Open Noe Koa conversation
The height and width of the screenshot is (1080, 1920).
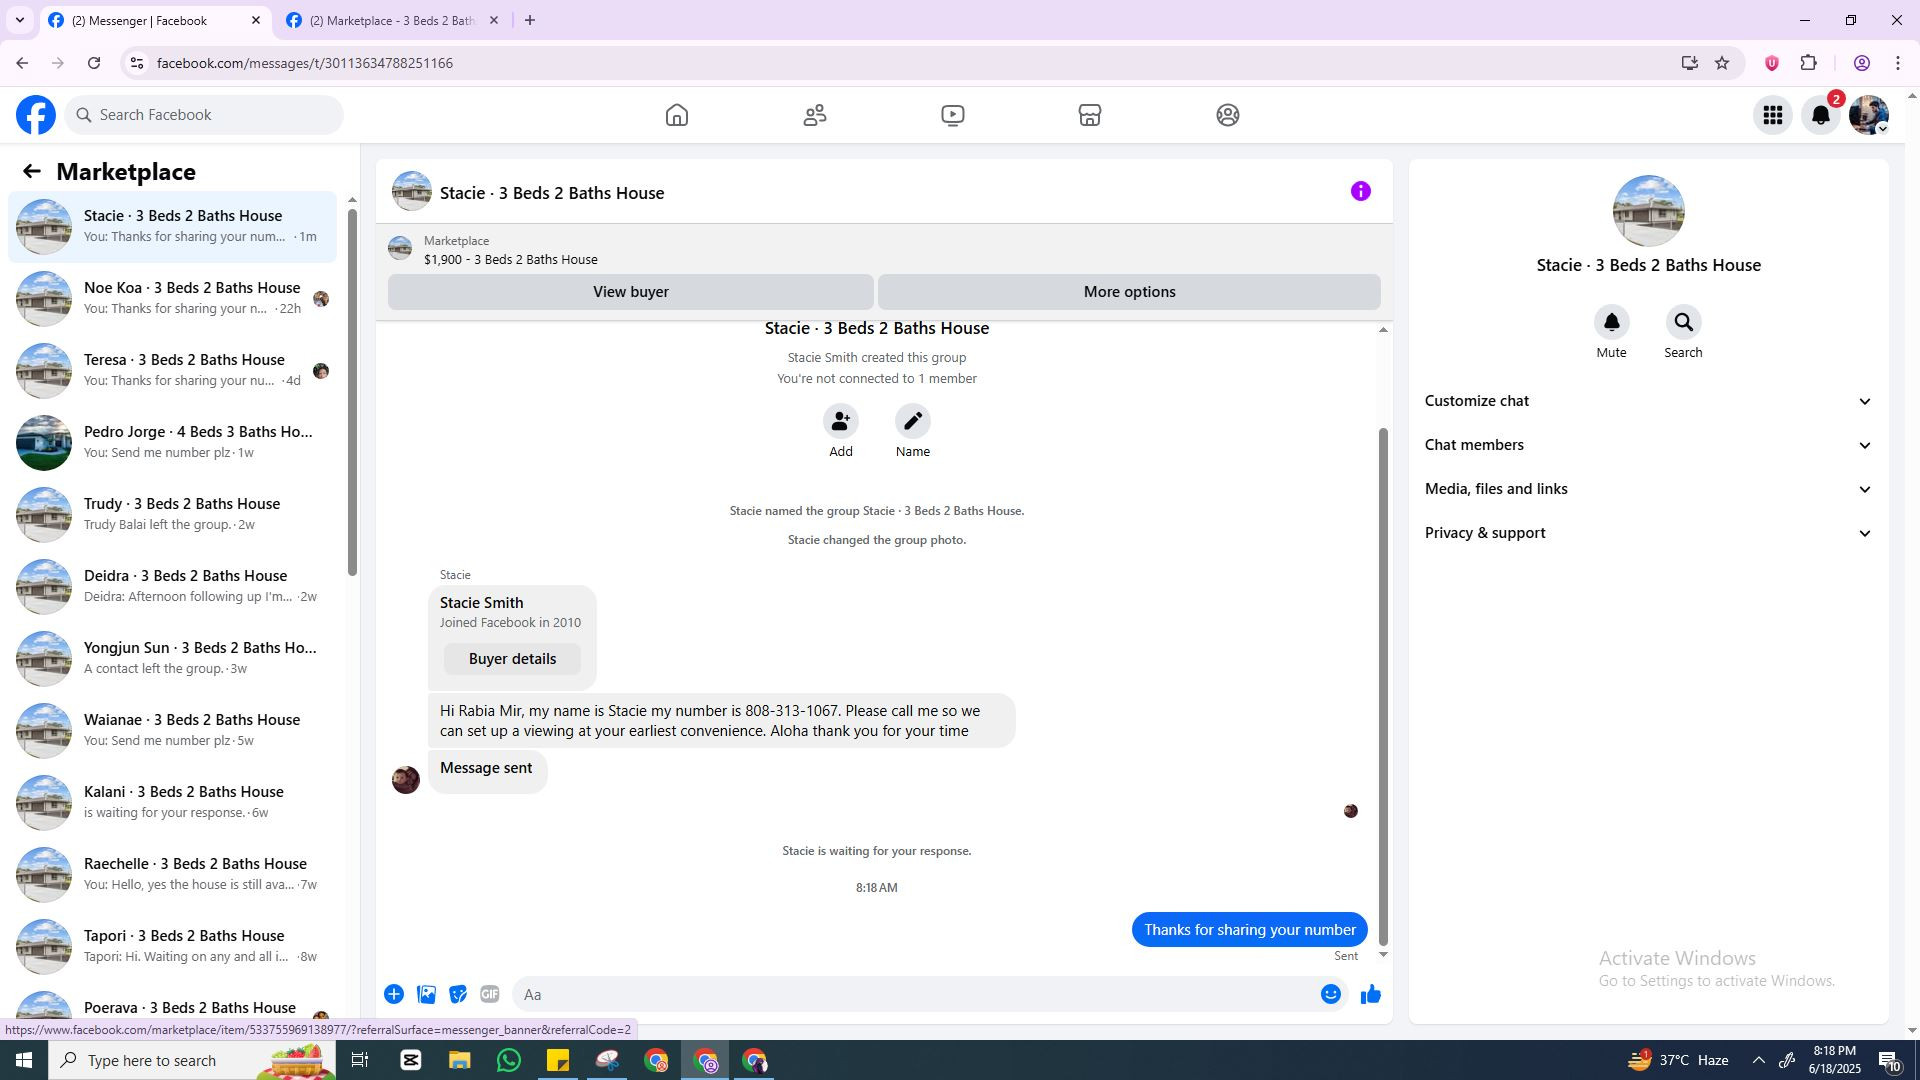coord(172,298)
